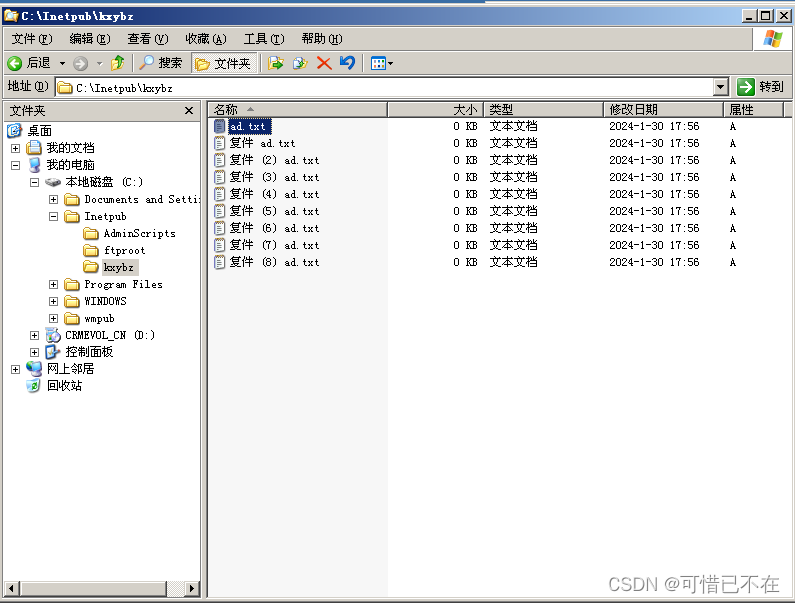This screenshot has width=795, height=603.
Task: Click the 我的电脑 computer icon
Action: click(34, 165)
